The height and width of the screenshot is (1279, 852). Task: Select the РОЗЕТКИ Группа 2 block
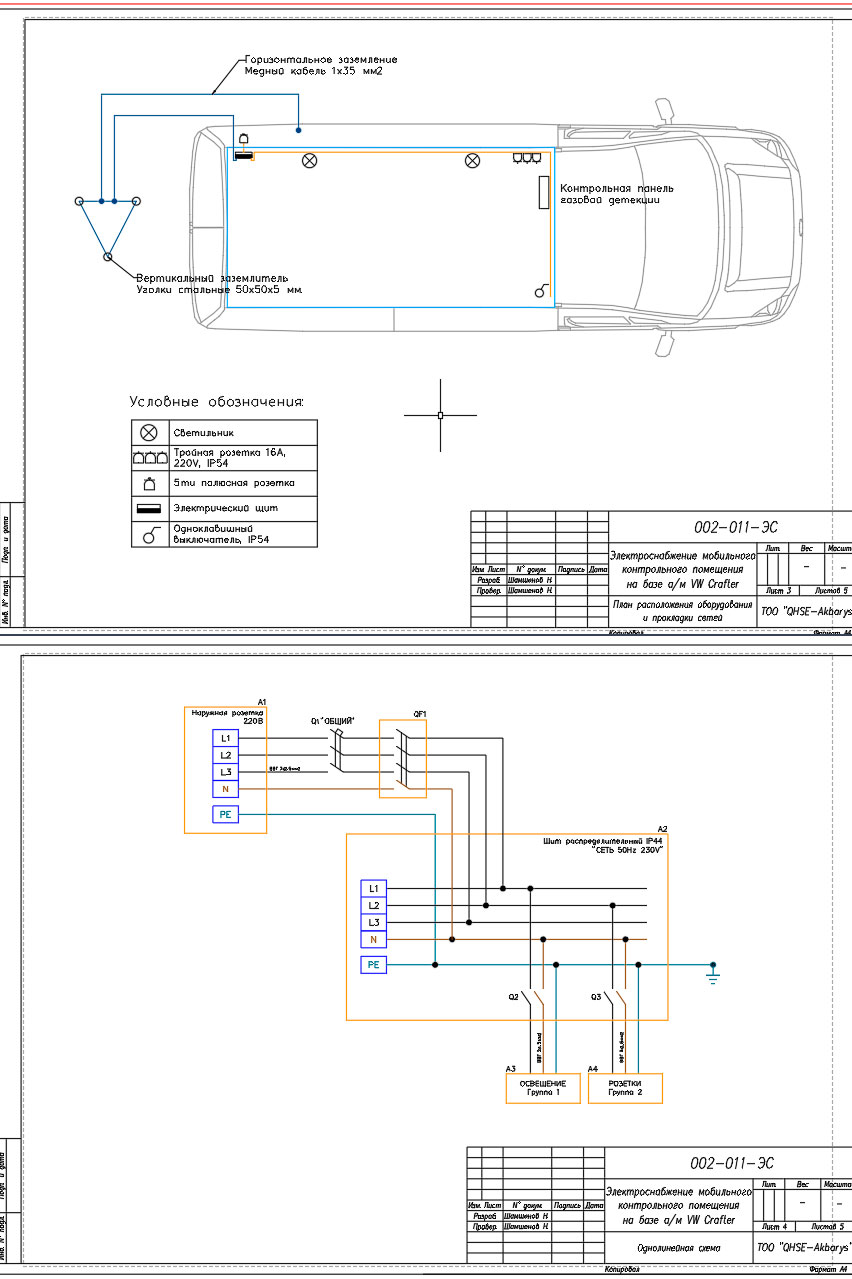click(x=625, y=1088)
